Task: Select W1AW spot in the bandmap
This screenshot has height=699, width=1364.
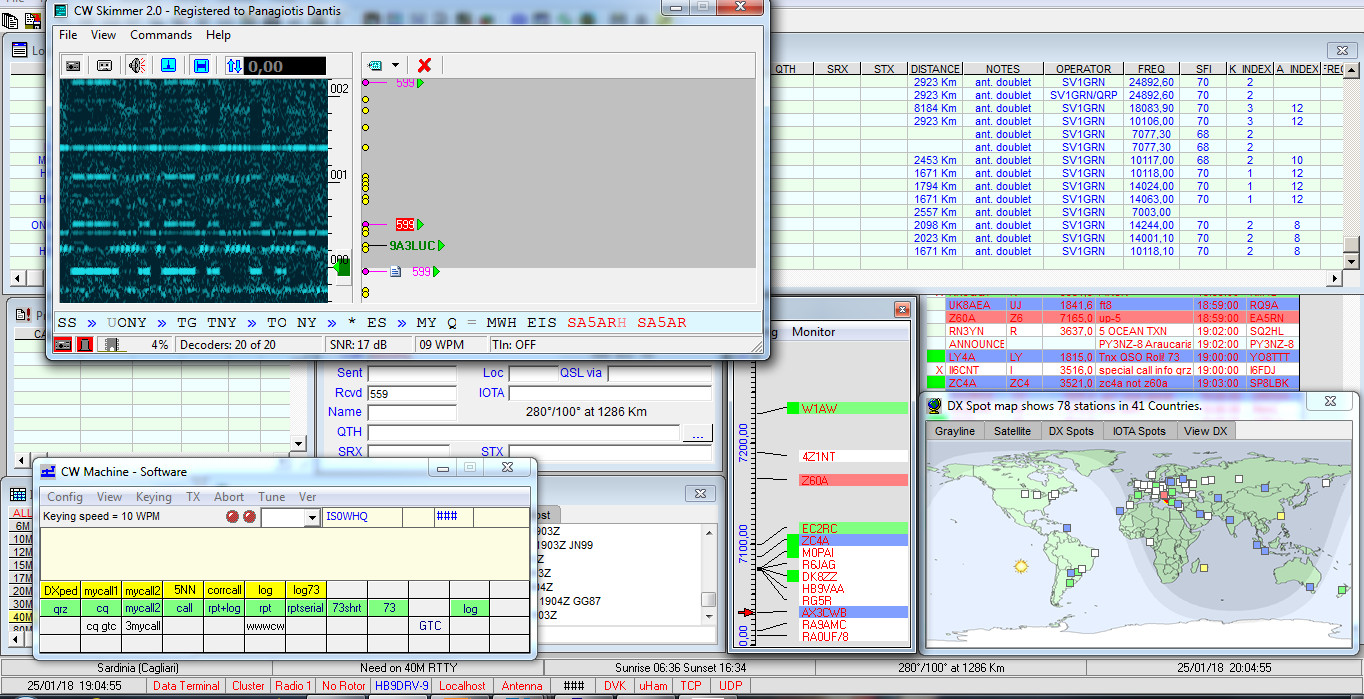Action: (x=847, y=408)
